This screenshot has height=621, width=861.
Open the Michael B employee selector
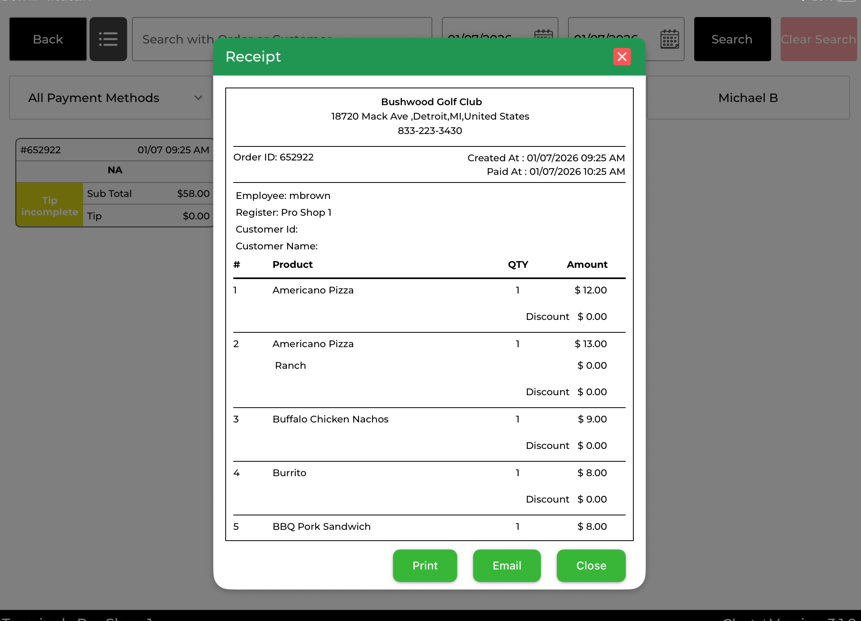pyautogui.click(x=747, y=98)
